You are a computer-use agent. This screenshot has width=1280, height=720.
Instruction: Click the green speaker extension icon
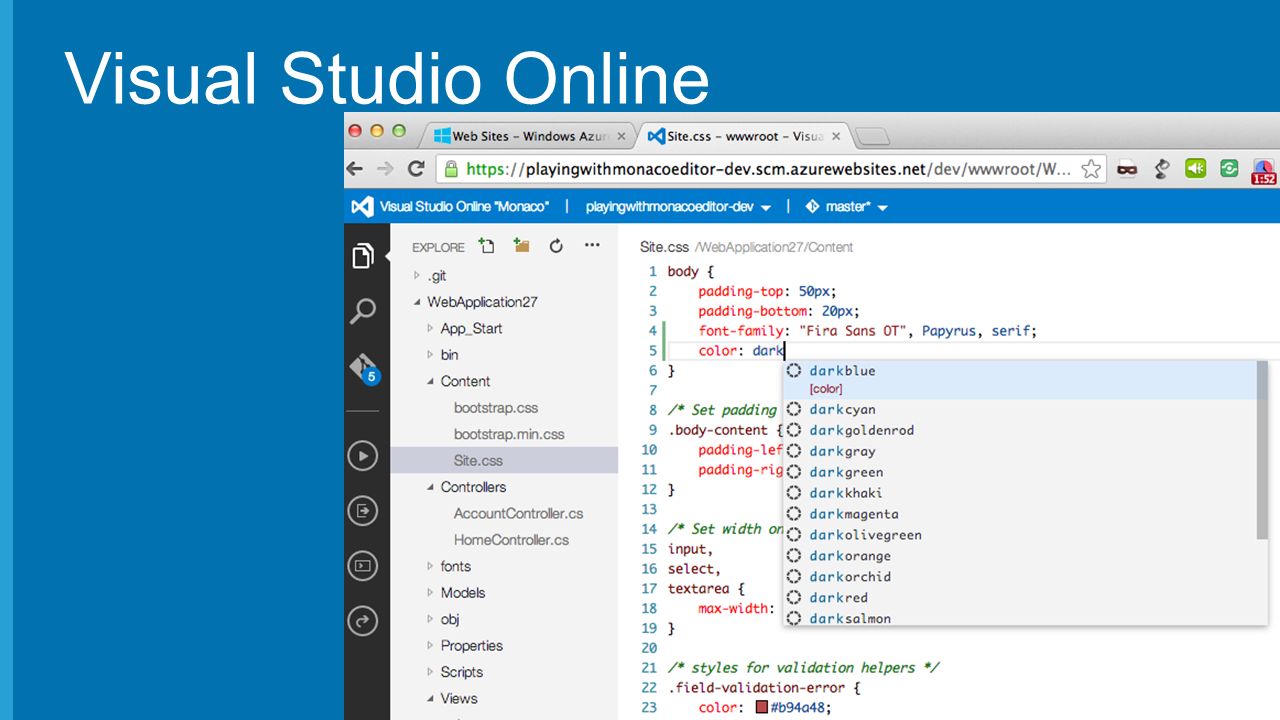coord(1196,168)
